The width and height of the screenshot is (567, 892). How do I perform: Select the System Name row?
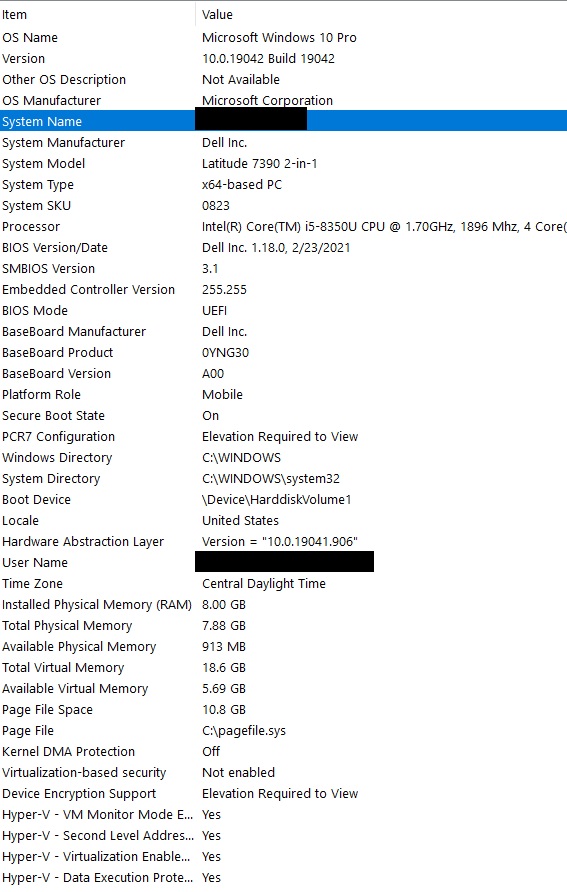point(283,121)
